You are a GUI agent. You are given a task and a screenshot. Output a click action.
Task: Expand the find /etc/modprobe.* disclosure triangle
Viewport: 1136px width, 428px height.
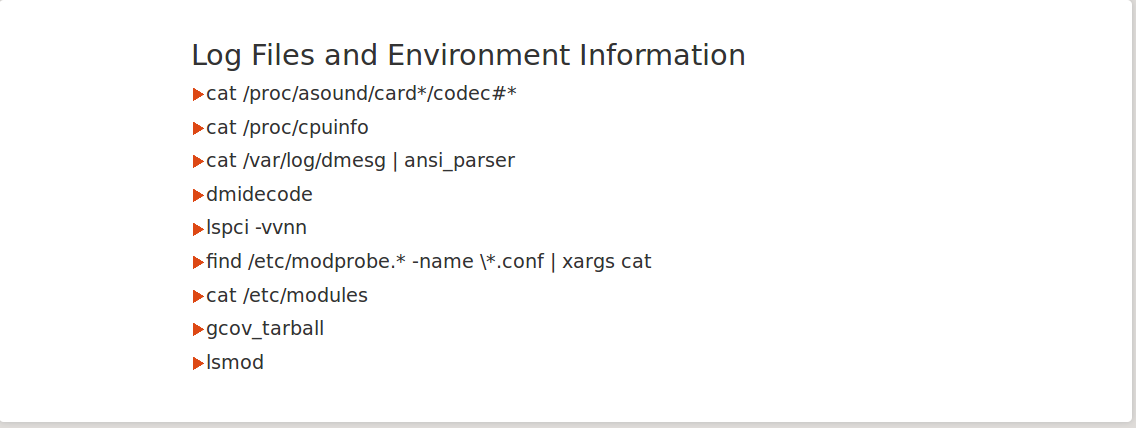pyautogui.click(x=198, y=262)
